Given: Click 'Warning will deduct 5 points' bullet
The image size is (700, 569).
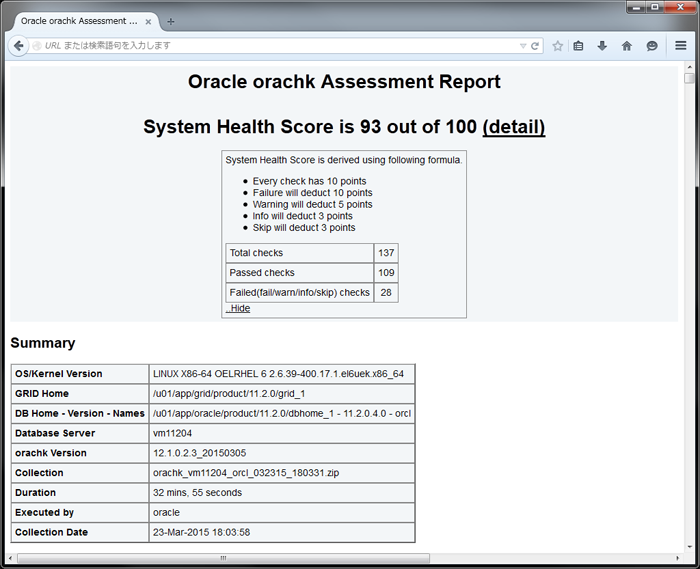Looking at the screenshot, I should pos(312,204).
